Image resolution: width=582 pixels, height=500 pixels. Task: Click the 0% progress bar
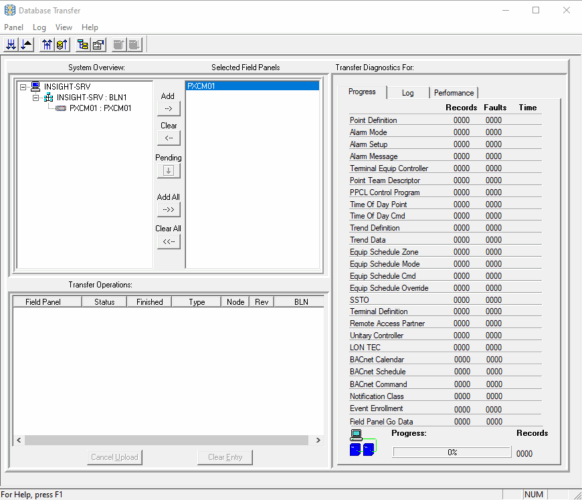click(x=452, y=452)
